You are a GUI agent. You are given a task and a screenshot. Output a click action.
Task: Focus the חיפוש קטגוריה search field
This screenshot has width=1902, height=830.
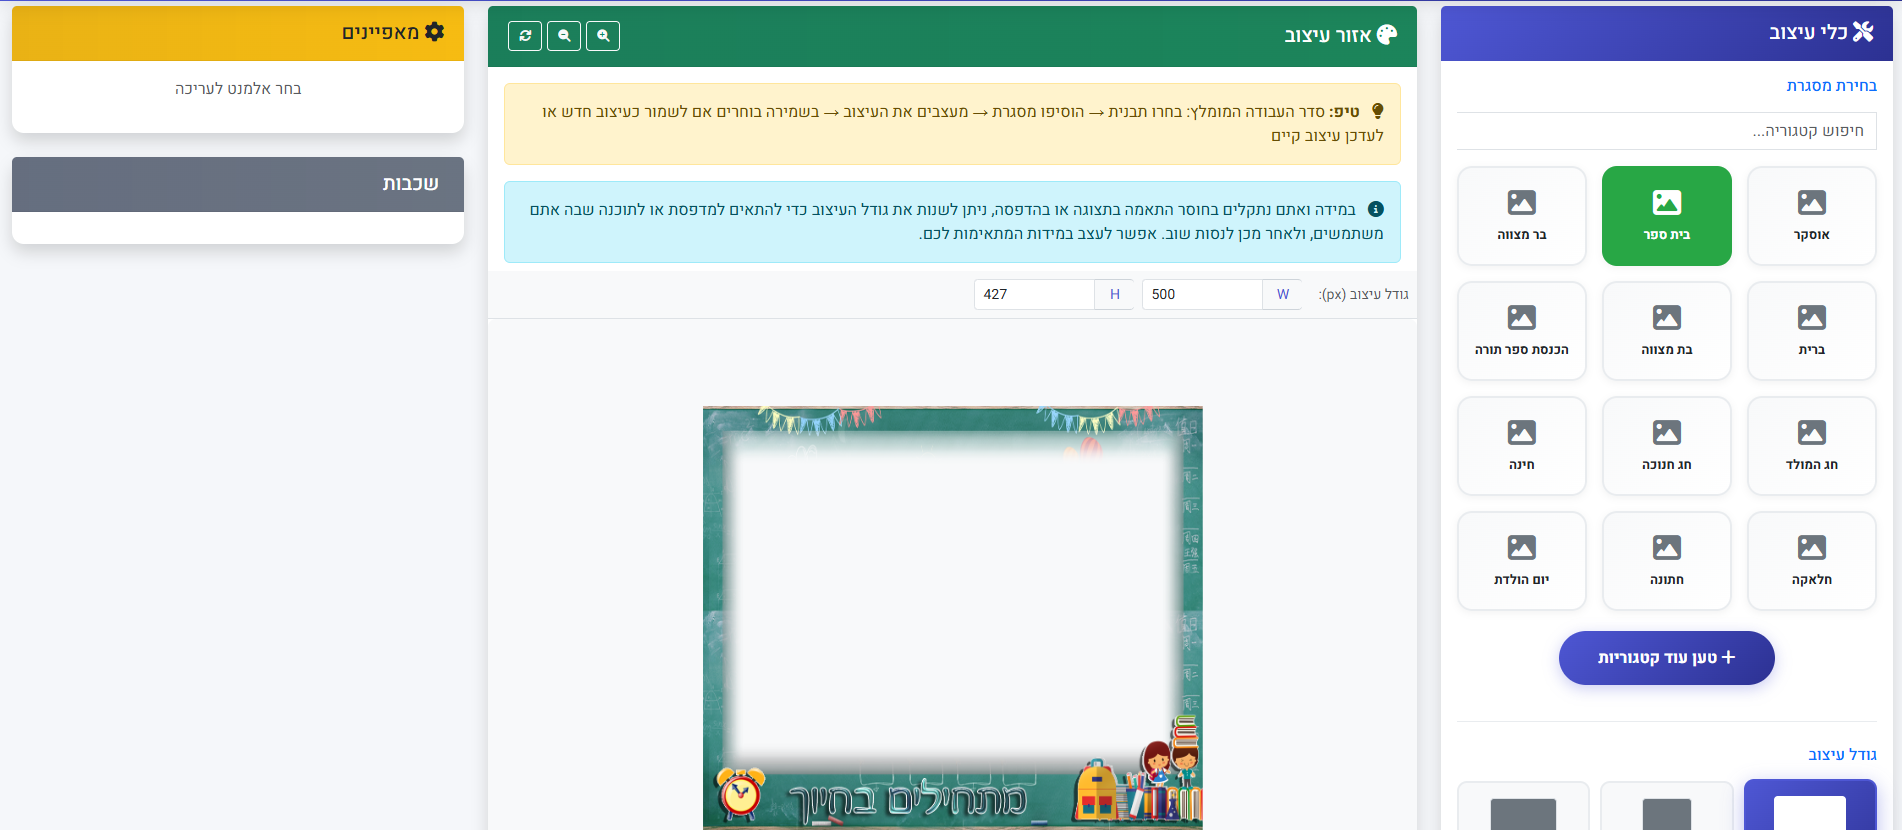1666,131
